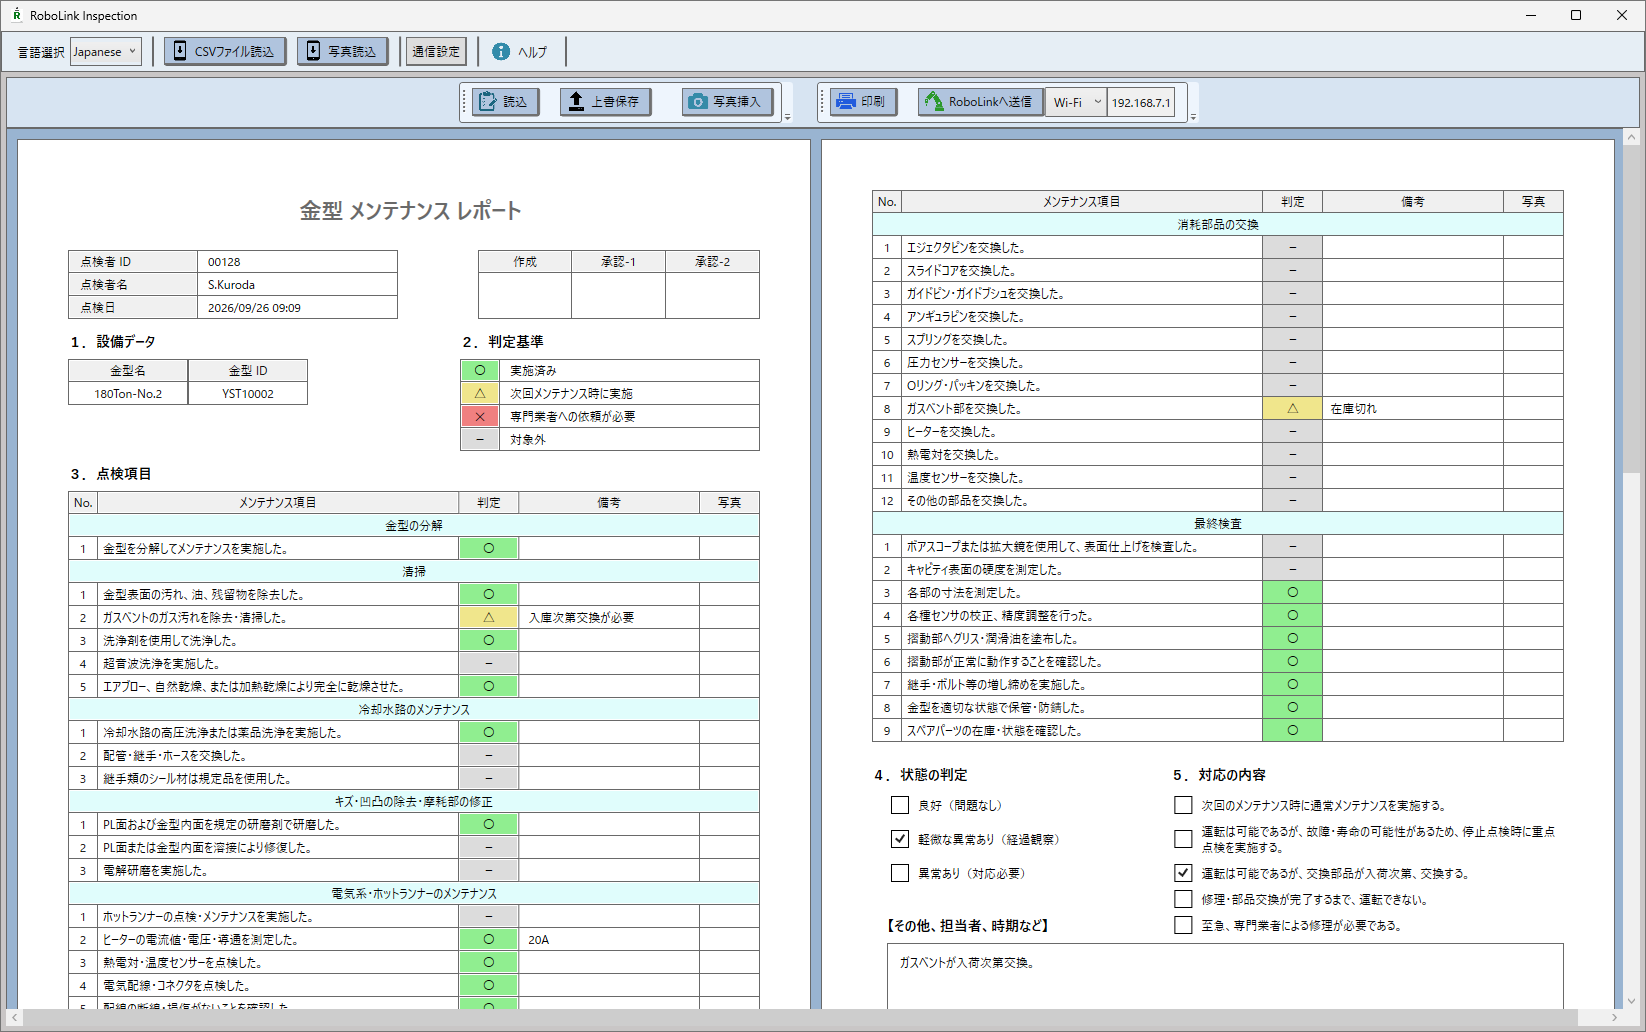Click the 承認-1 approval box
Viewport: 1646px width, 1032px height.
click(x=618, y=295)
